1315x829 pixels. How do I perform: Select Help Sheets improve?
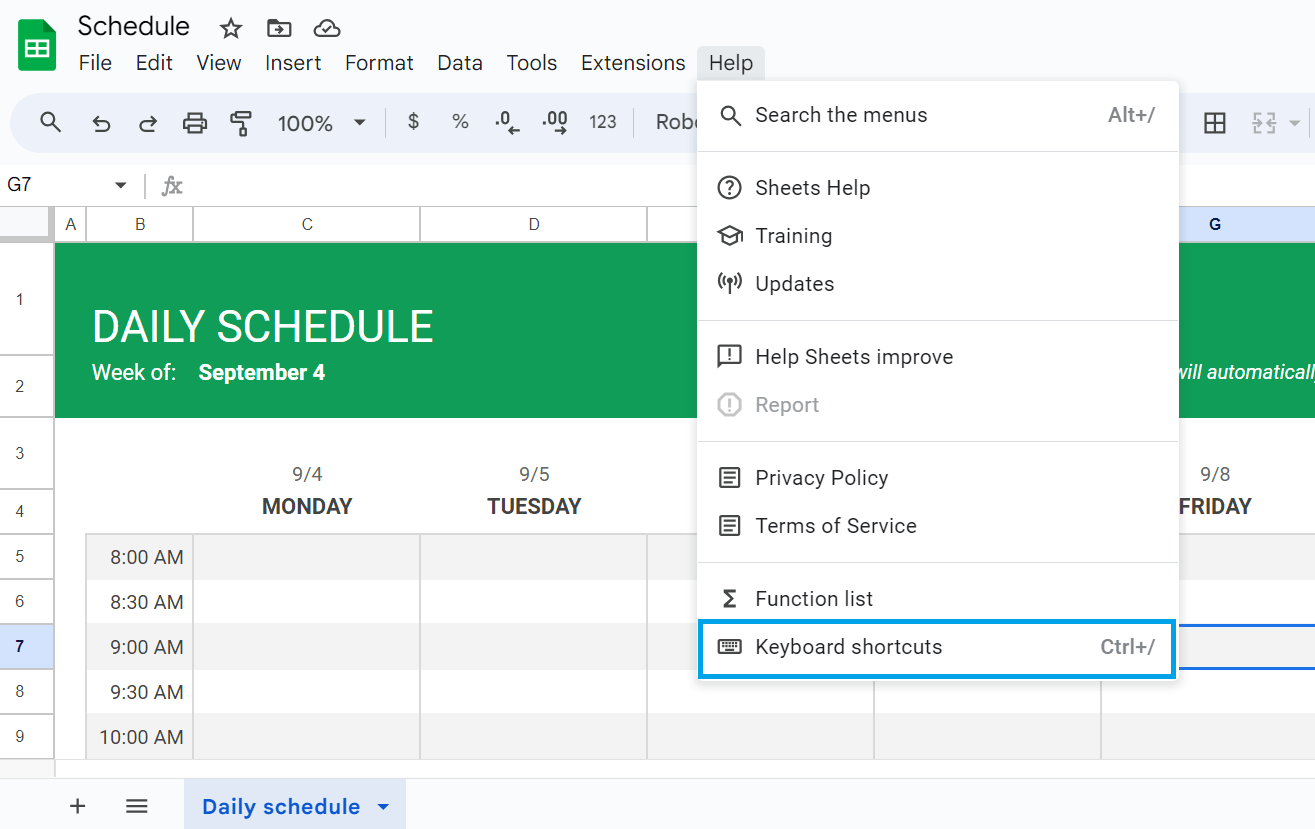click(937, 357)
